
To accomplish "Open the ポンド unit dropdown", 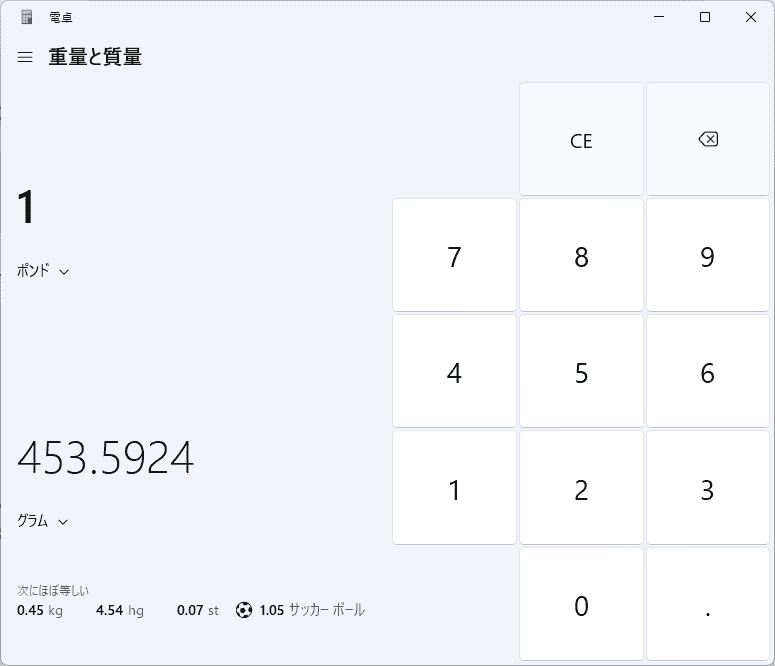I will click(43, 271).
